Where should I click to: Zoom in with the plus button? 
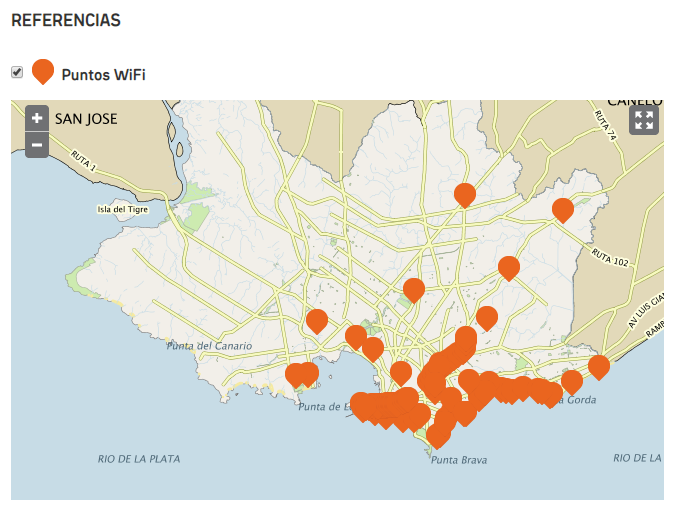(x=37, y=118)
